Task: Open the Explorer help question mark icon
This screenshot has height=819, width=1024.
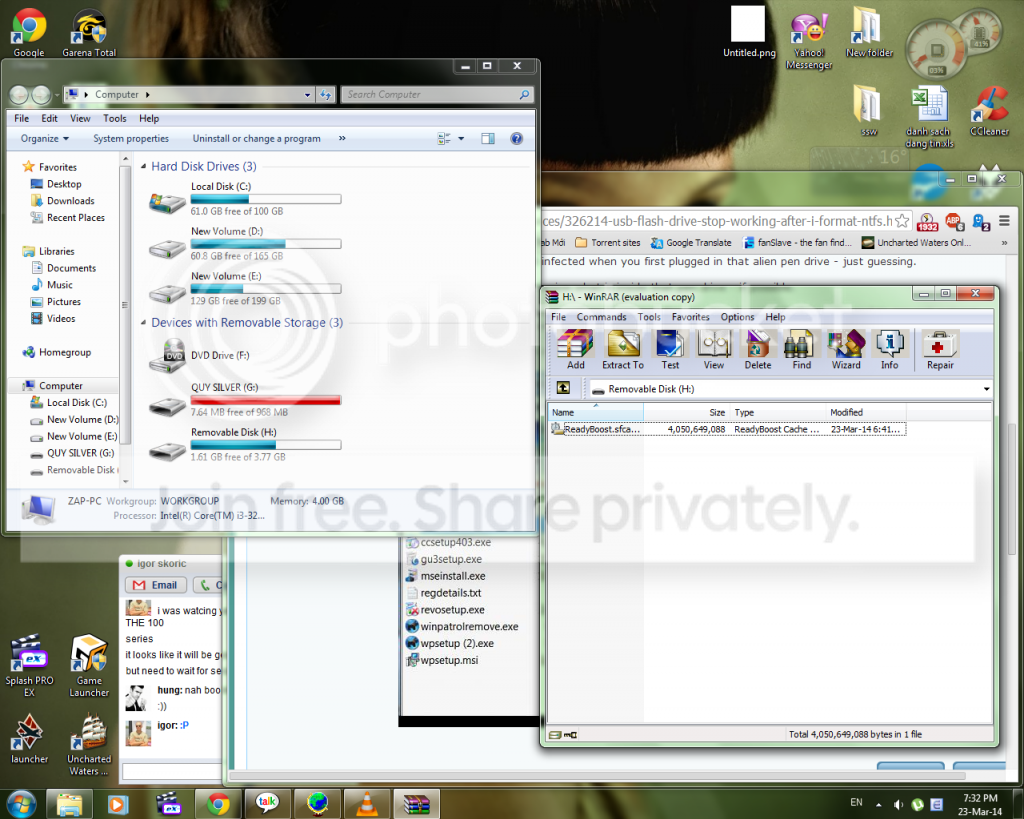Action: [x=517, y=138]
